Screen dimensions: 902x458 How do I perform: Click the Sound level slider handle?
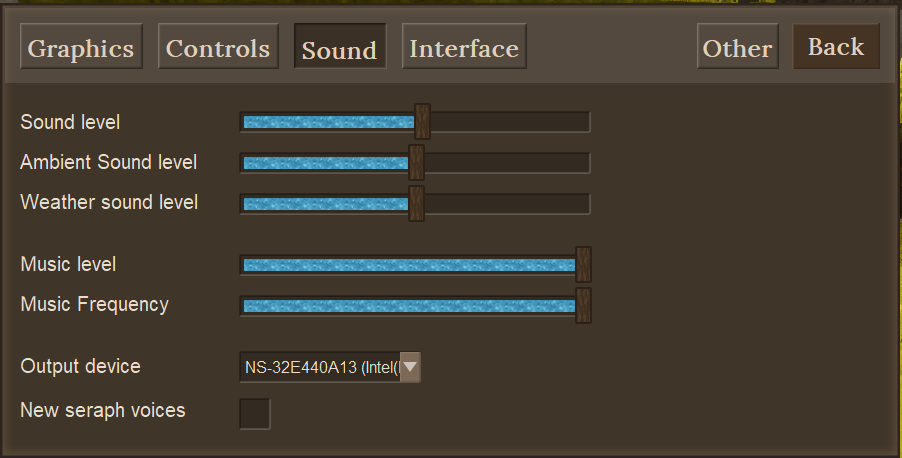[x=422, y=122]
